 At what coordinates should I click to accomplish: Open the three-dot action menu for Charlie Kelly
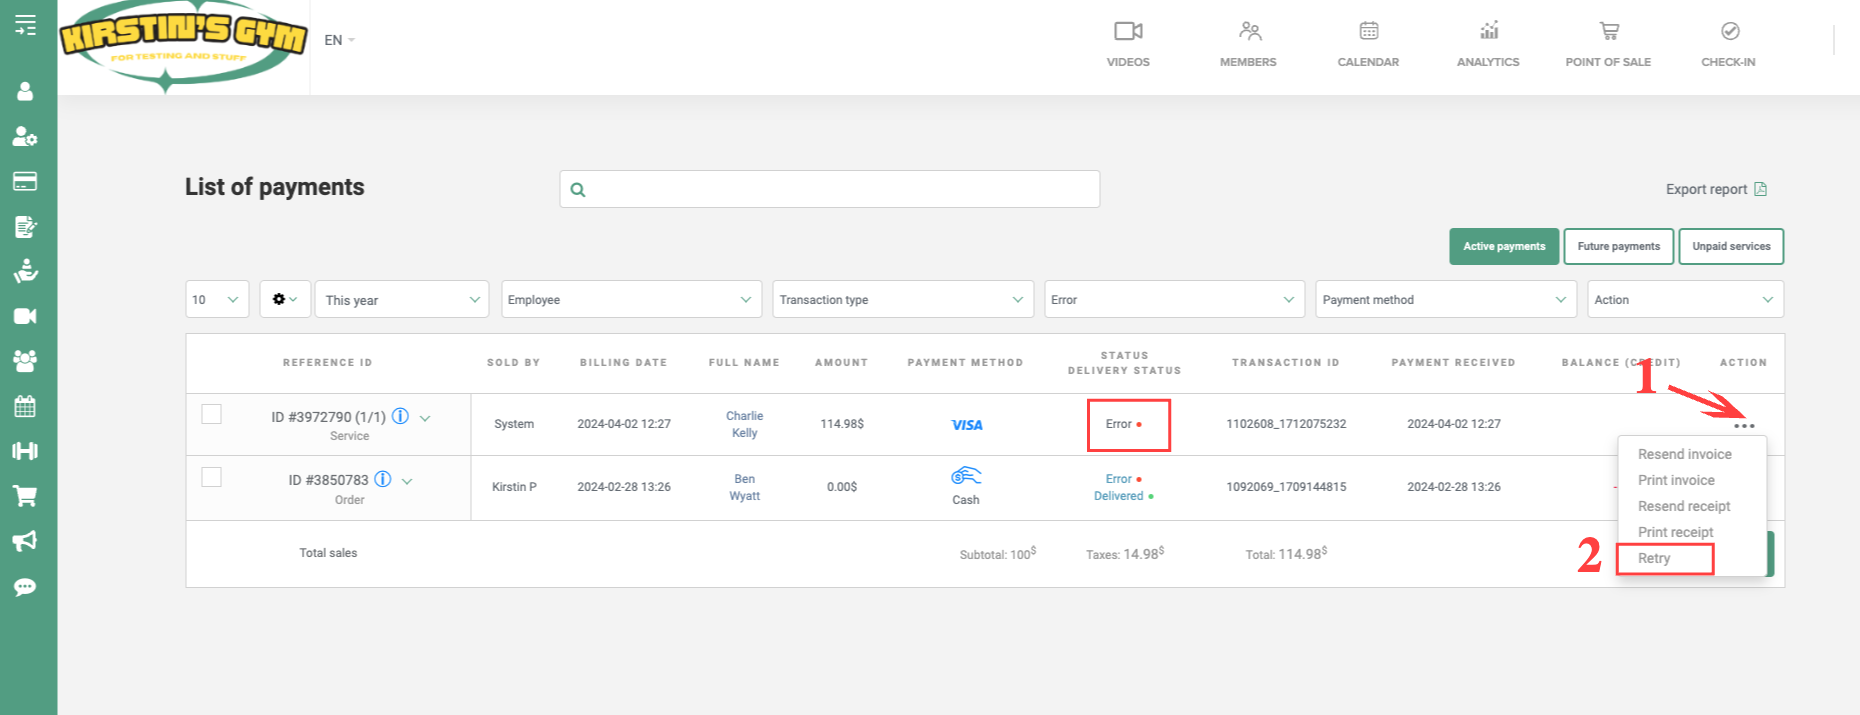[x=1744, y=426]
